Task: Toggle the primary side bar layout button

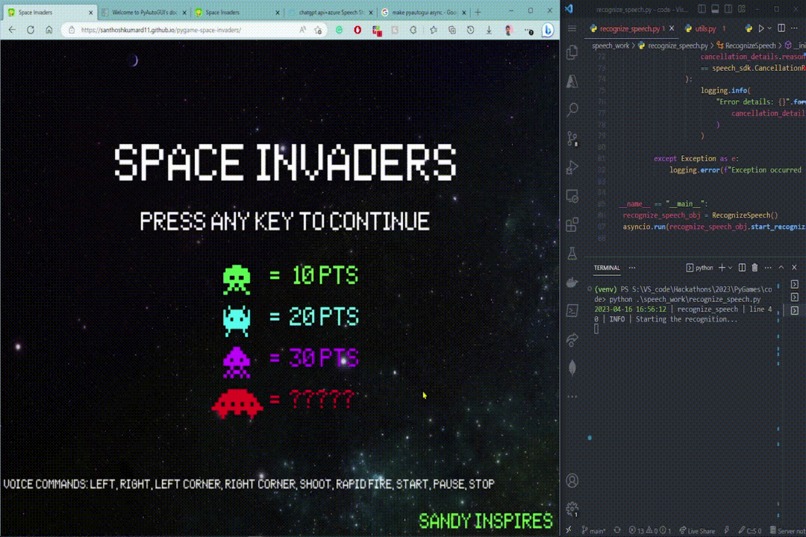Action: tap(702, 9)
